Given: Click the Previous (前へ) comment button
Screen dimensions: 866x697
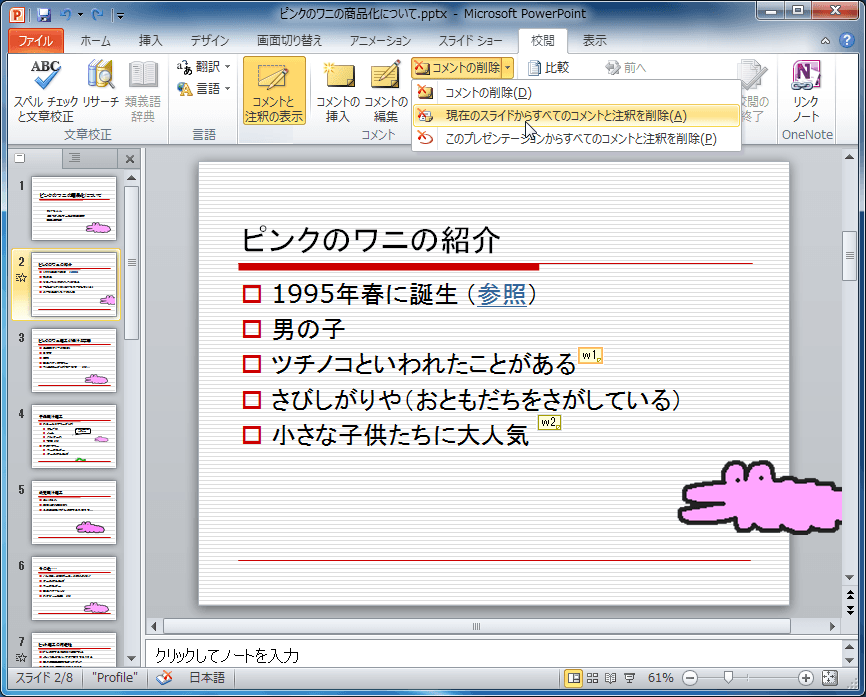Looking at the screenshot, I should 626,67.
